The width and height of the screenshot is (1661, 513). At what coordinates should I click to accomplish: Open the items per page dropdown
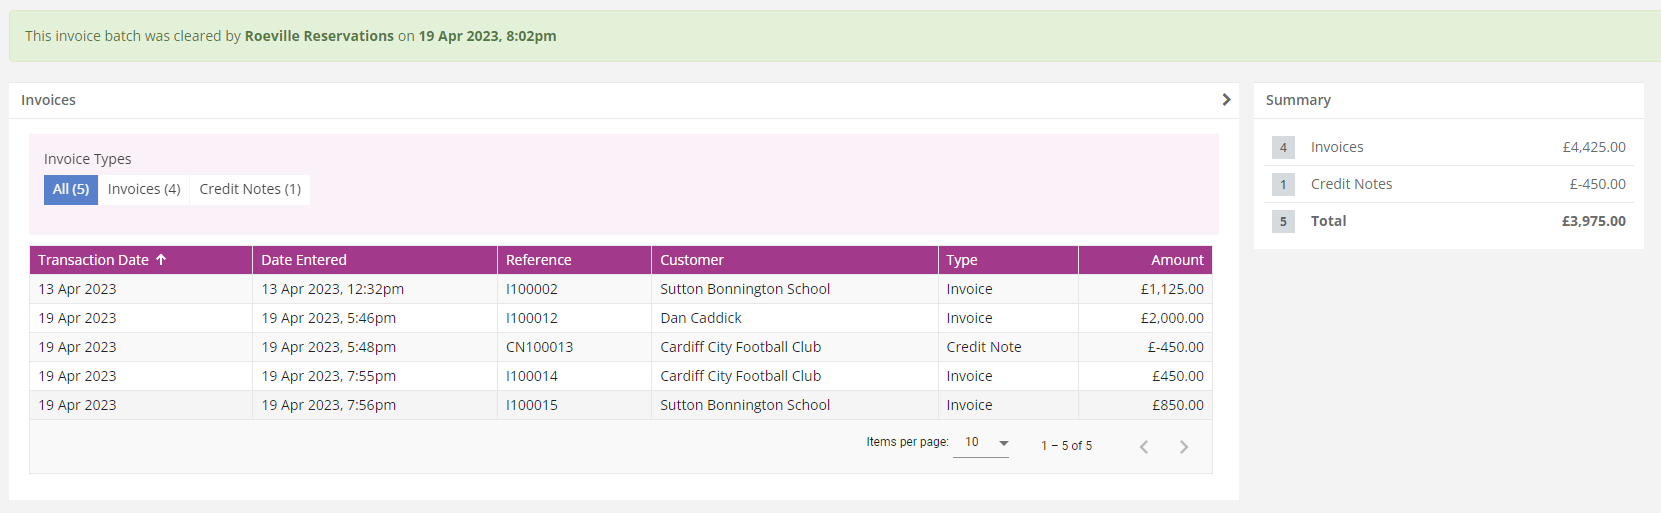(x=981, y=443)
